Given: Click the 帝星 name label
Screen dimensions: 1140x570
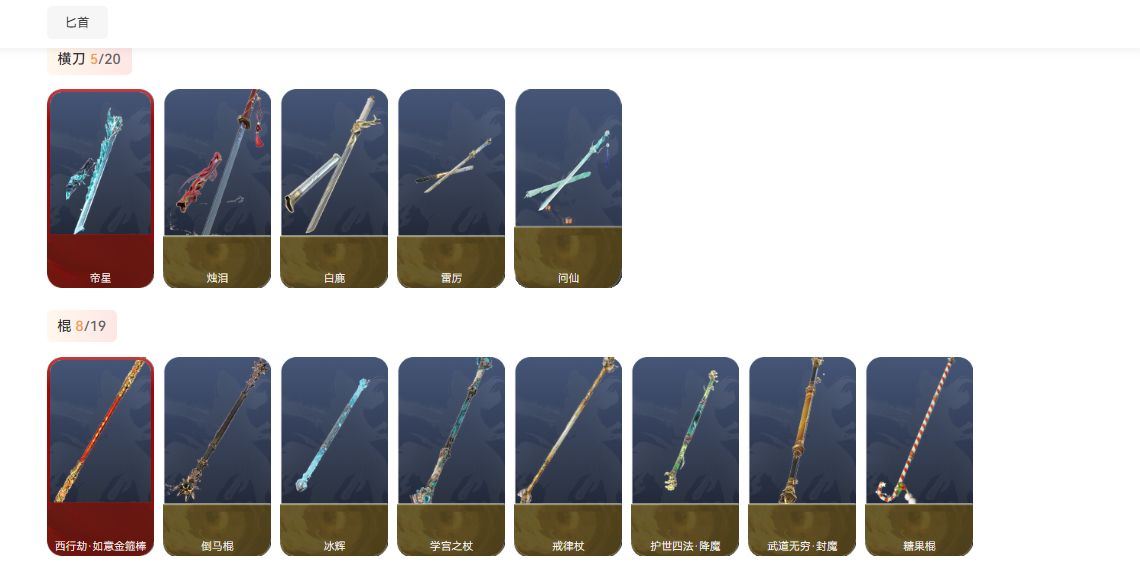Looking at the screenshot, I should click(100, 278).
